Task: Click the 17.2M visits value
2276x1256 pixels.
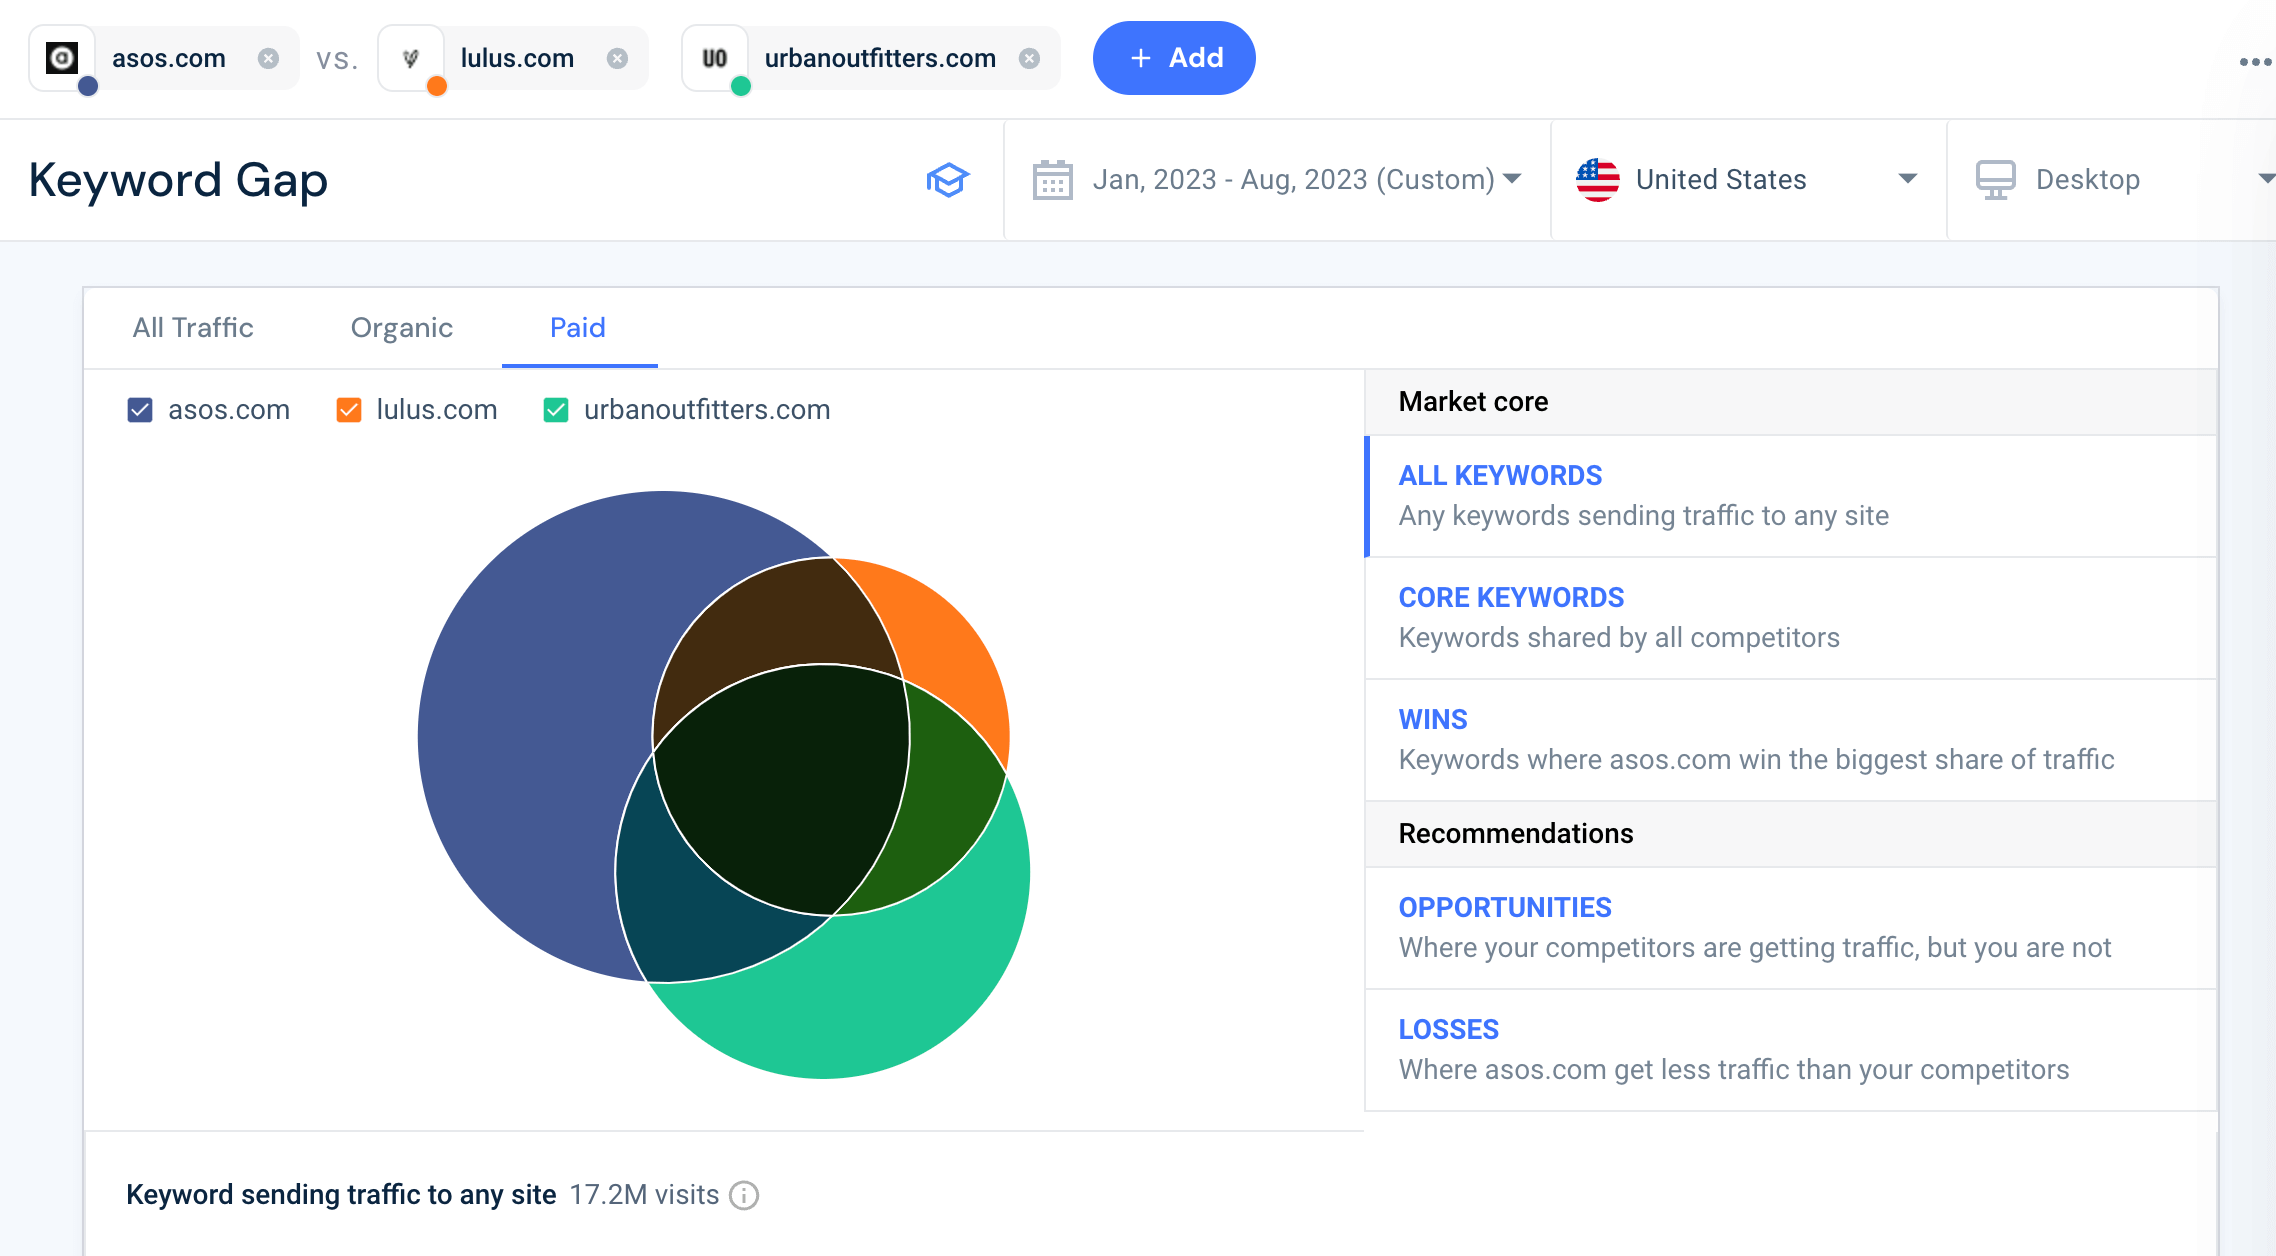Action: pos(644,1195)
